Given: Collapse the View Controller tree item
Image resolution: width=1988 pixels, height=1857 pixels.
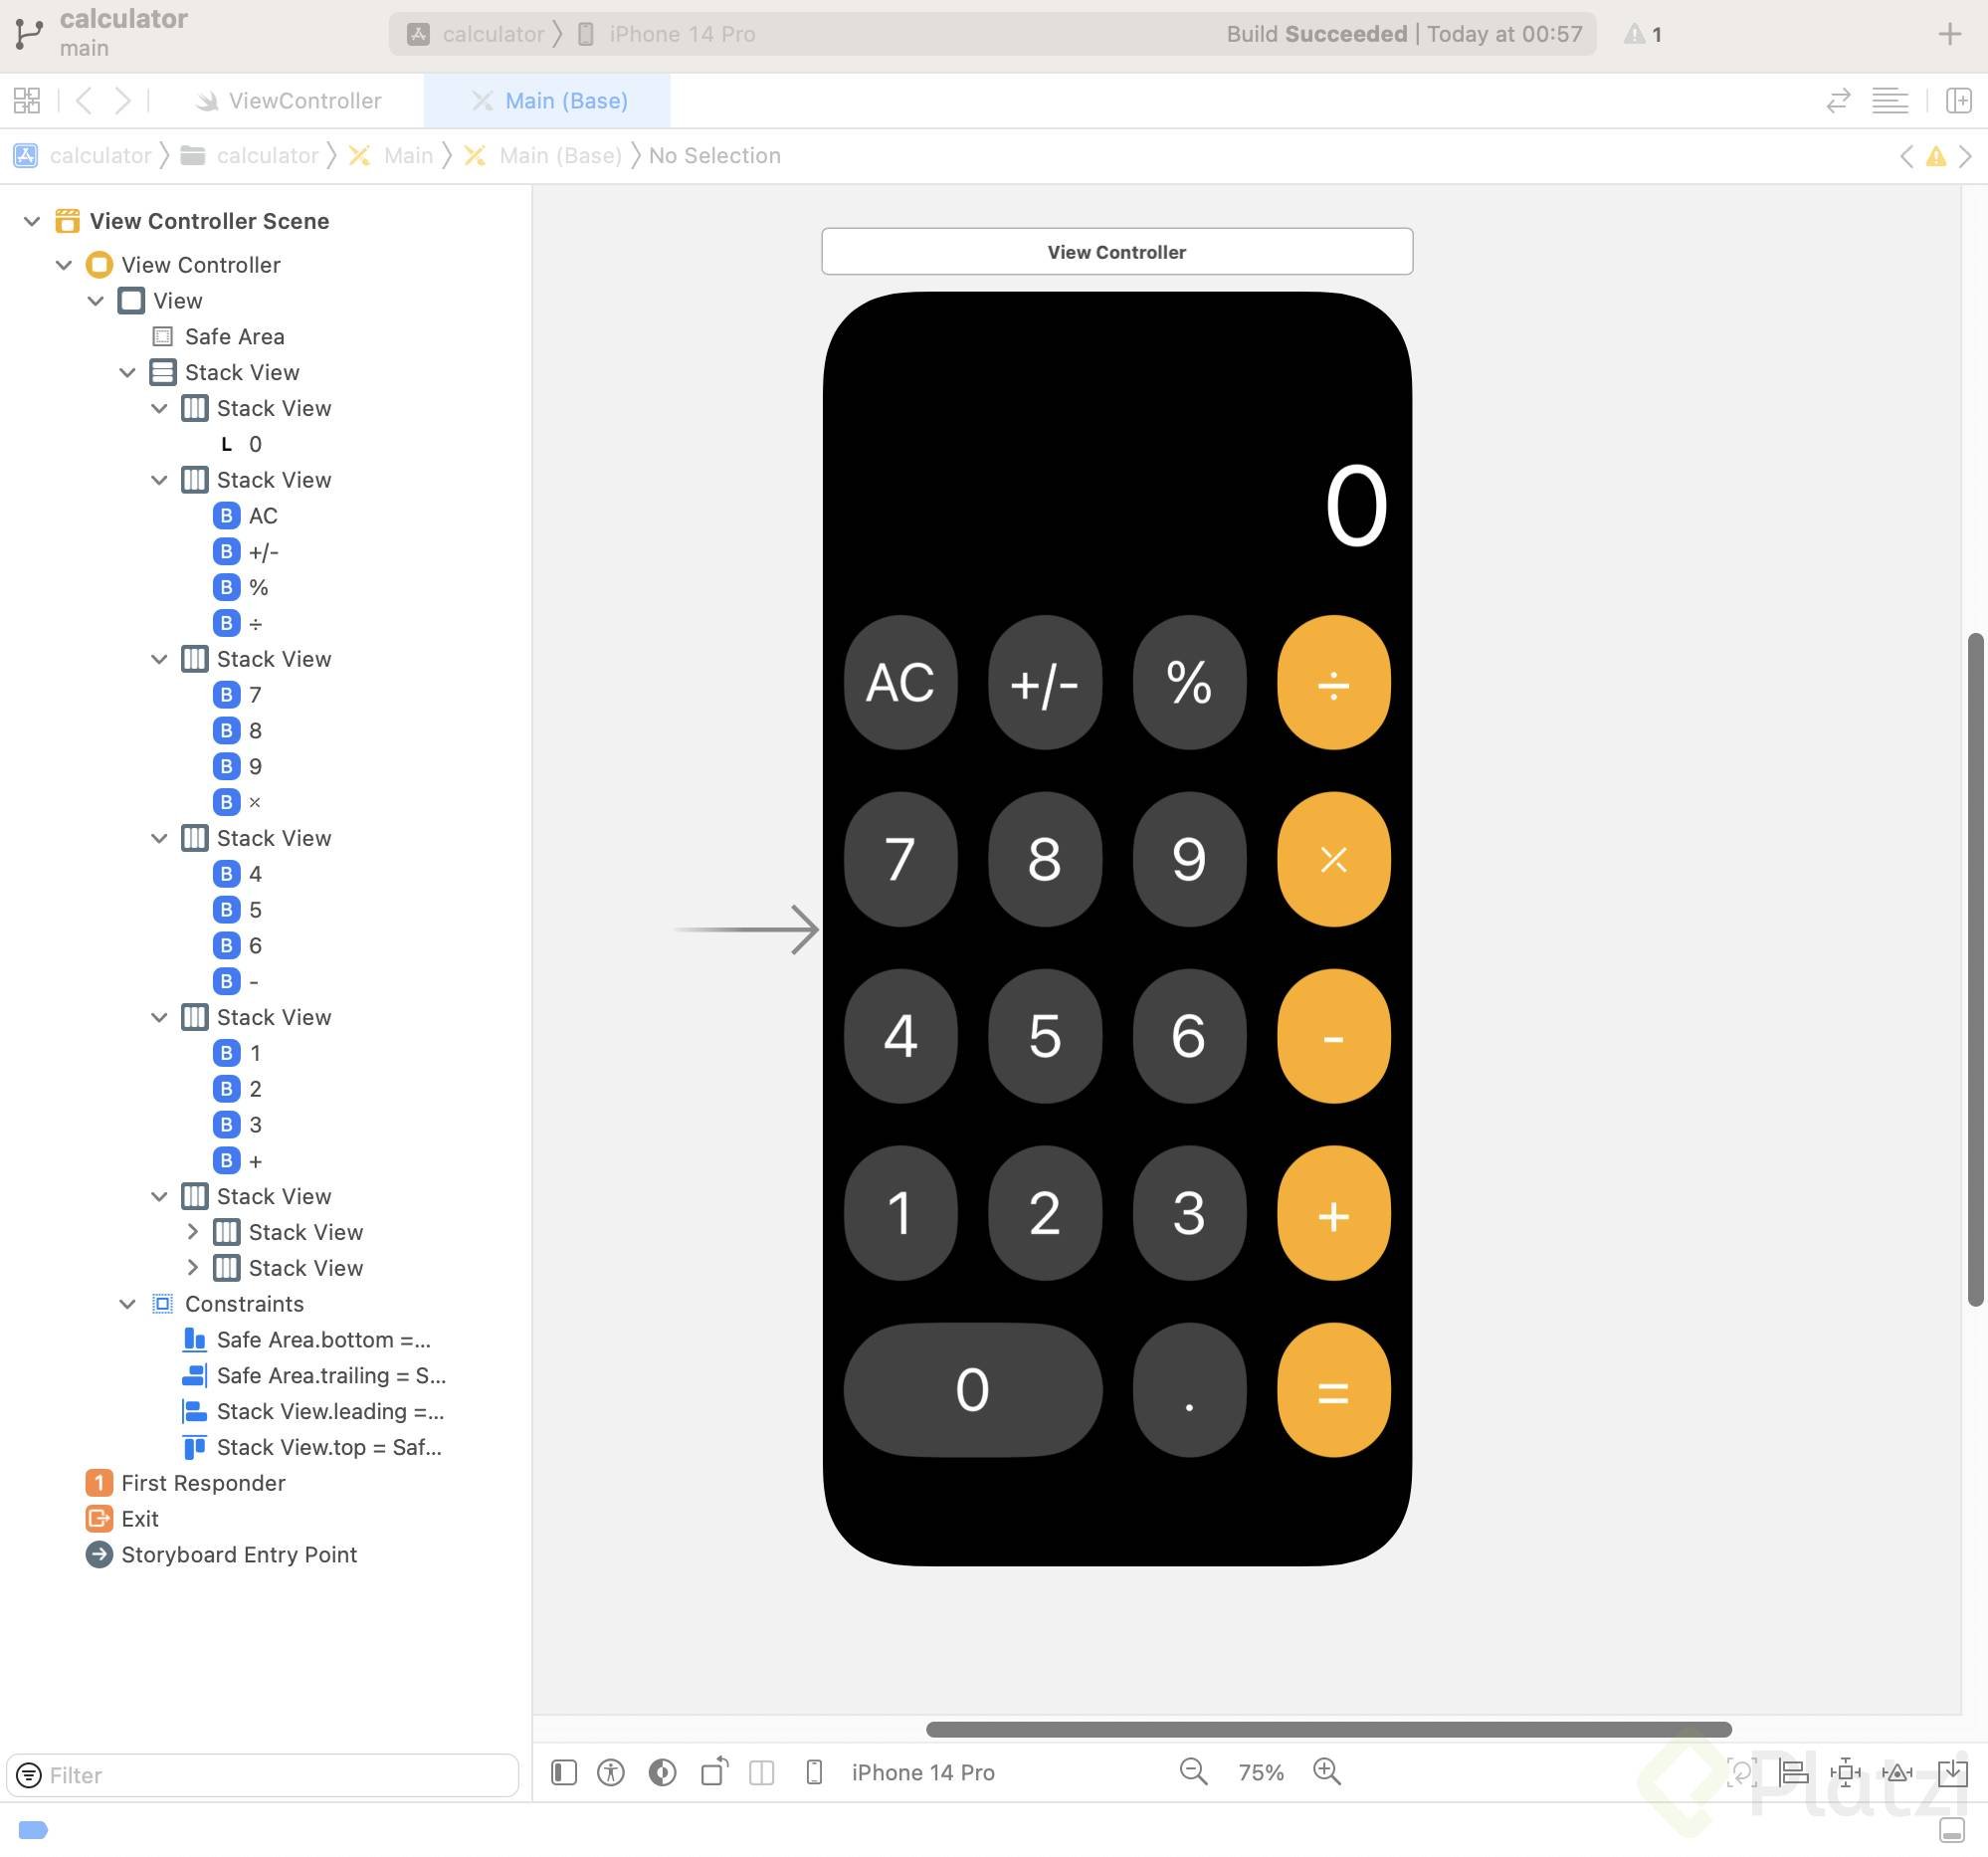Looking at the screenshot, I should [64, 265].
